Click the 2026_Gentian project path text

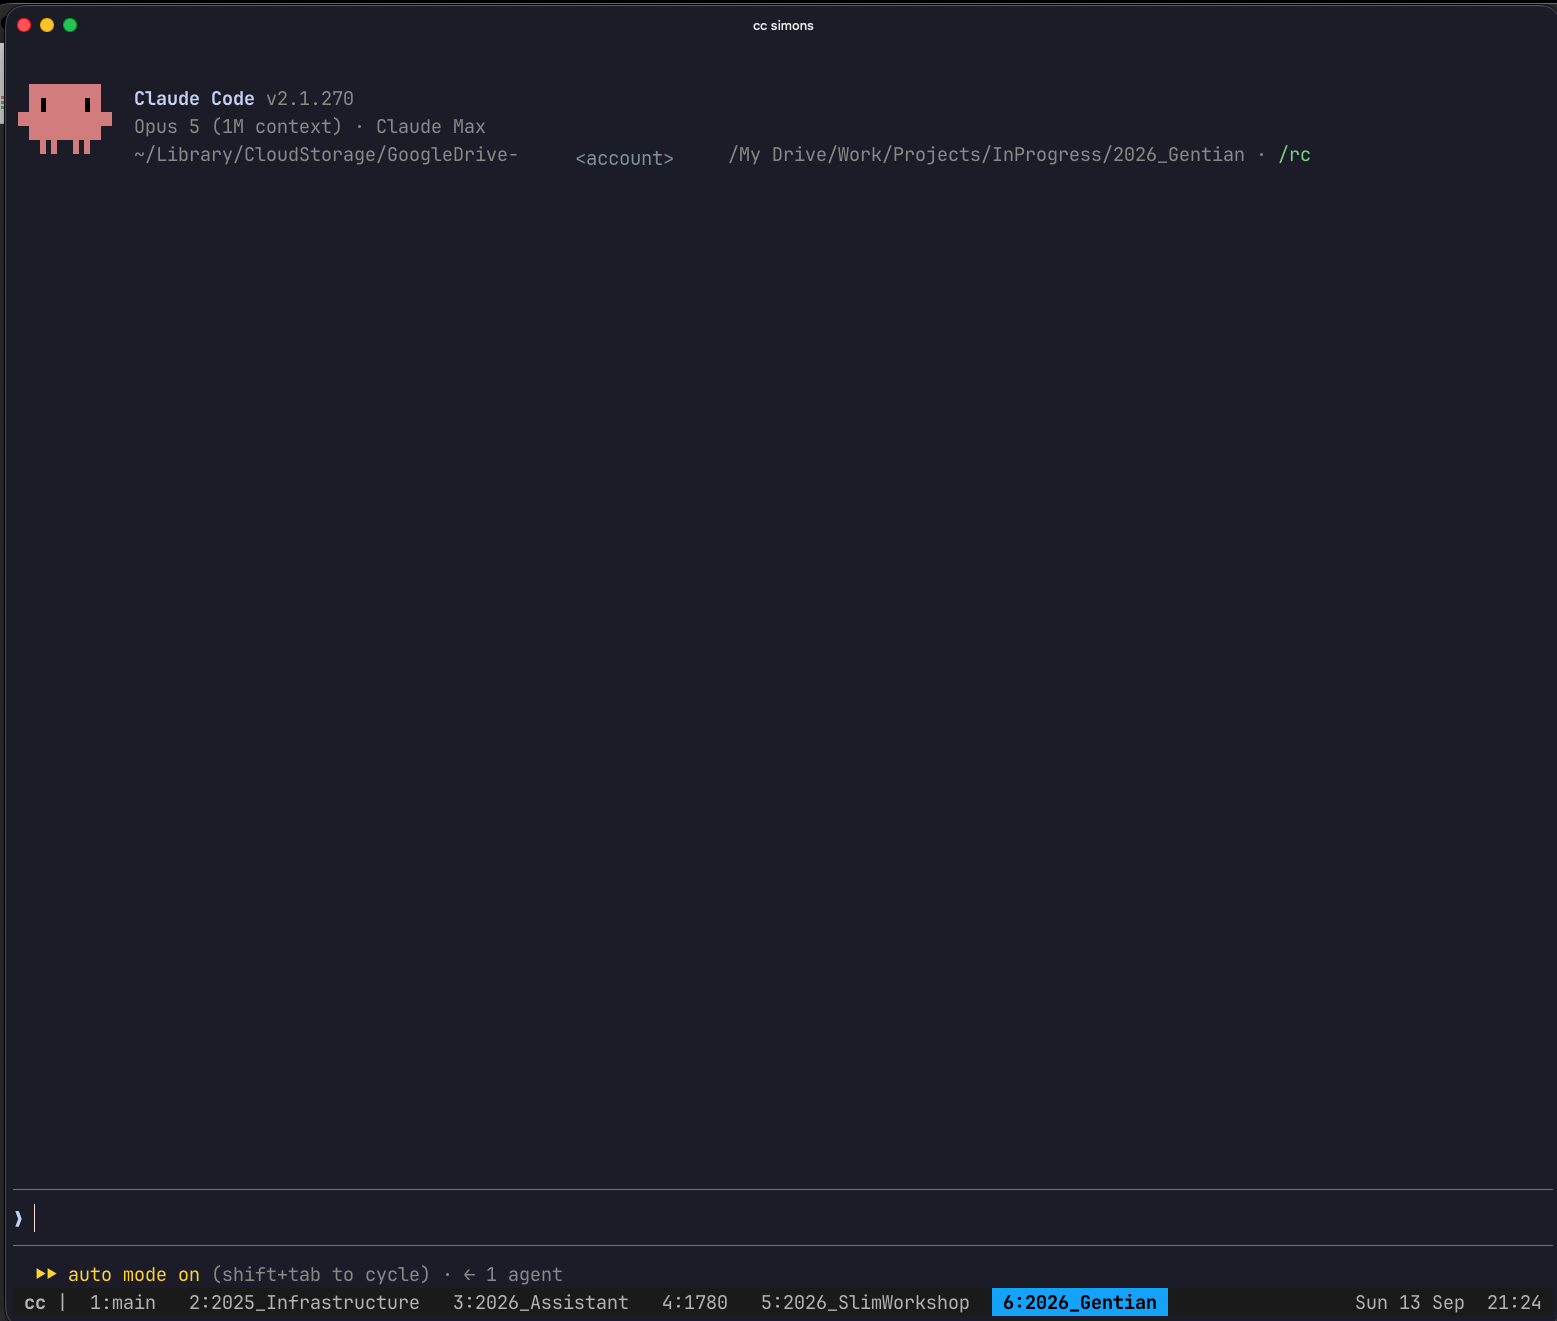(x=1179, y=154)
